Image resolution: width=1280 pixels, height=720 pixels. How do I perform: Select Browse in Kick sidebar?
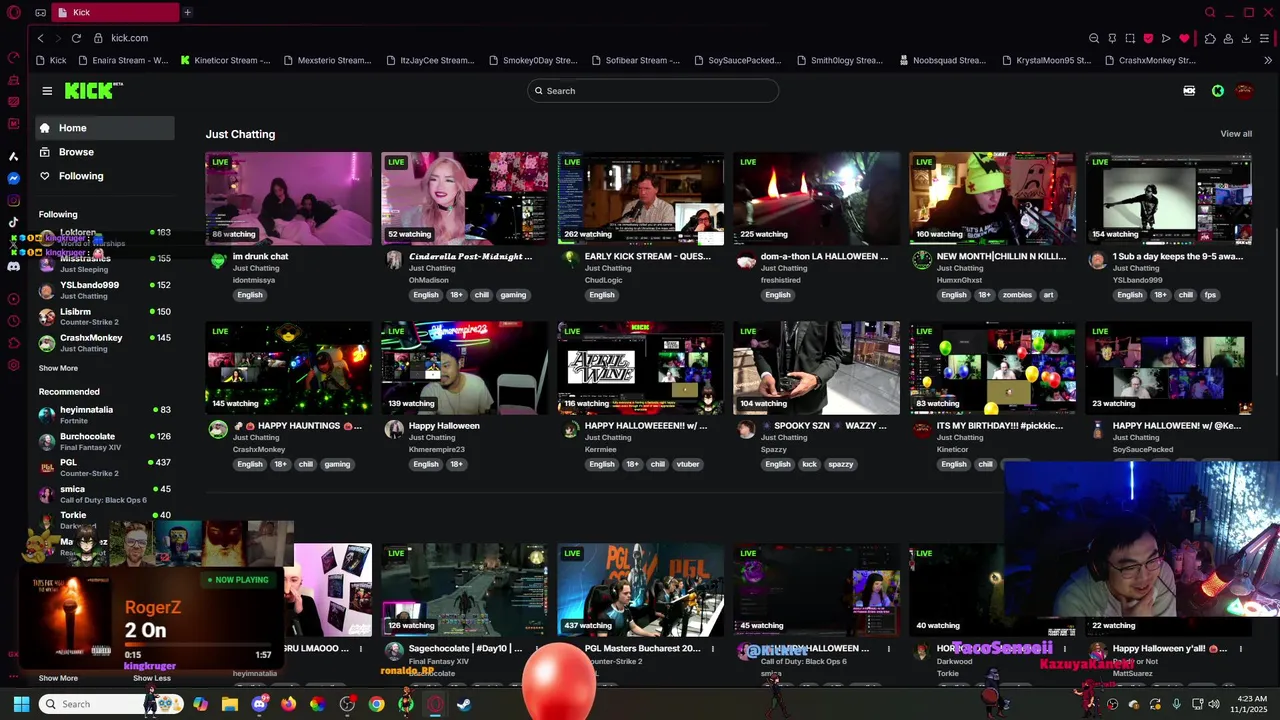[105, 152]
